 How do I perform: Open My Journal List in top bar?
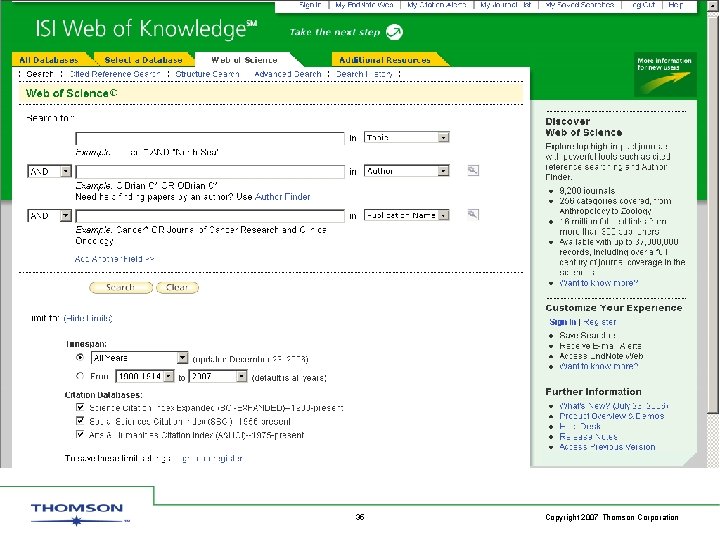click(x=506, y=5)
